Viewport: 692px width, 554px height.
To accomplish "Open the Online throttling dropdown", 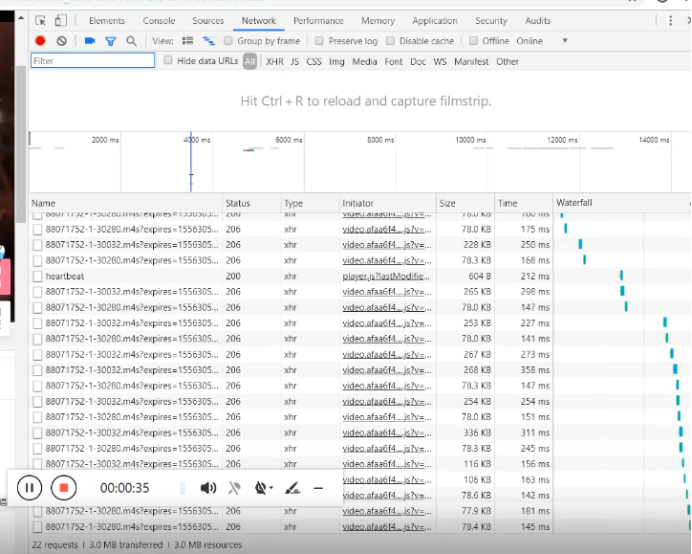I will point(542,41).
